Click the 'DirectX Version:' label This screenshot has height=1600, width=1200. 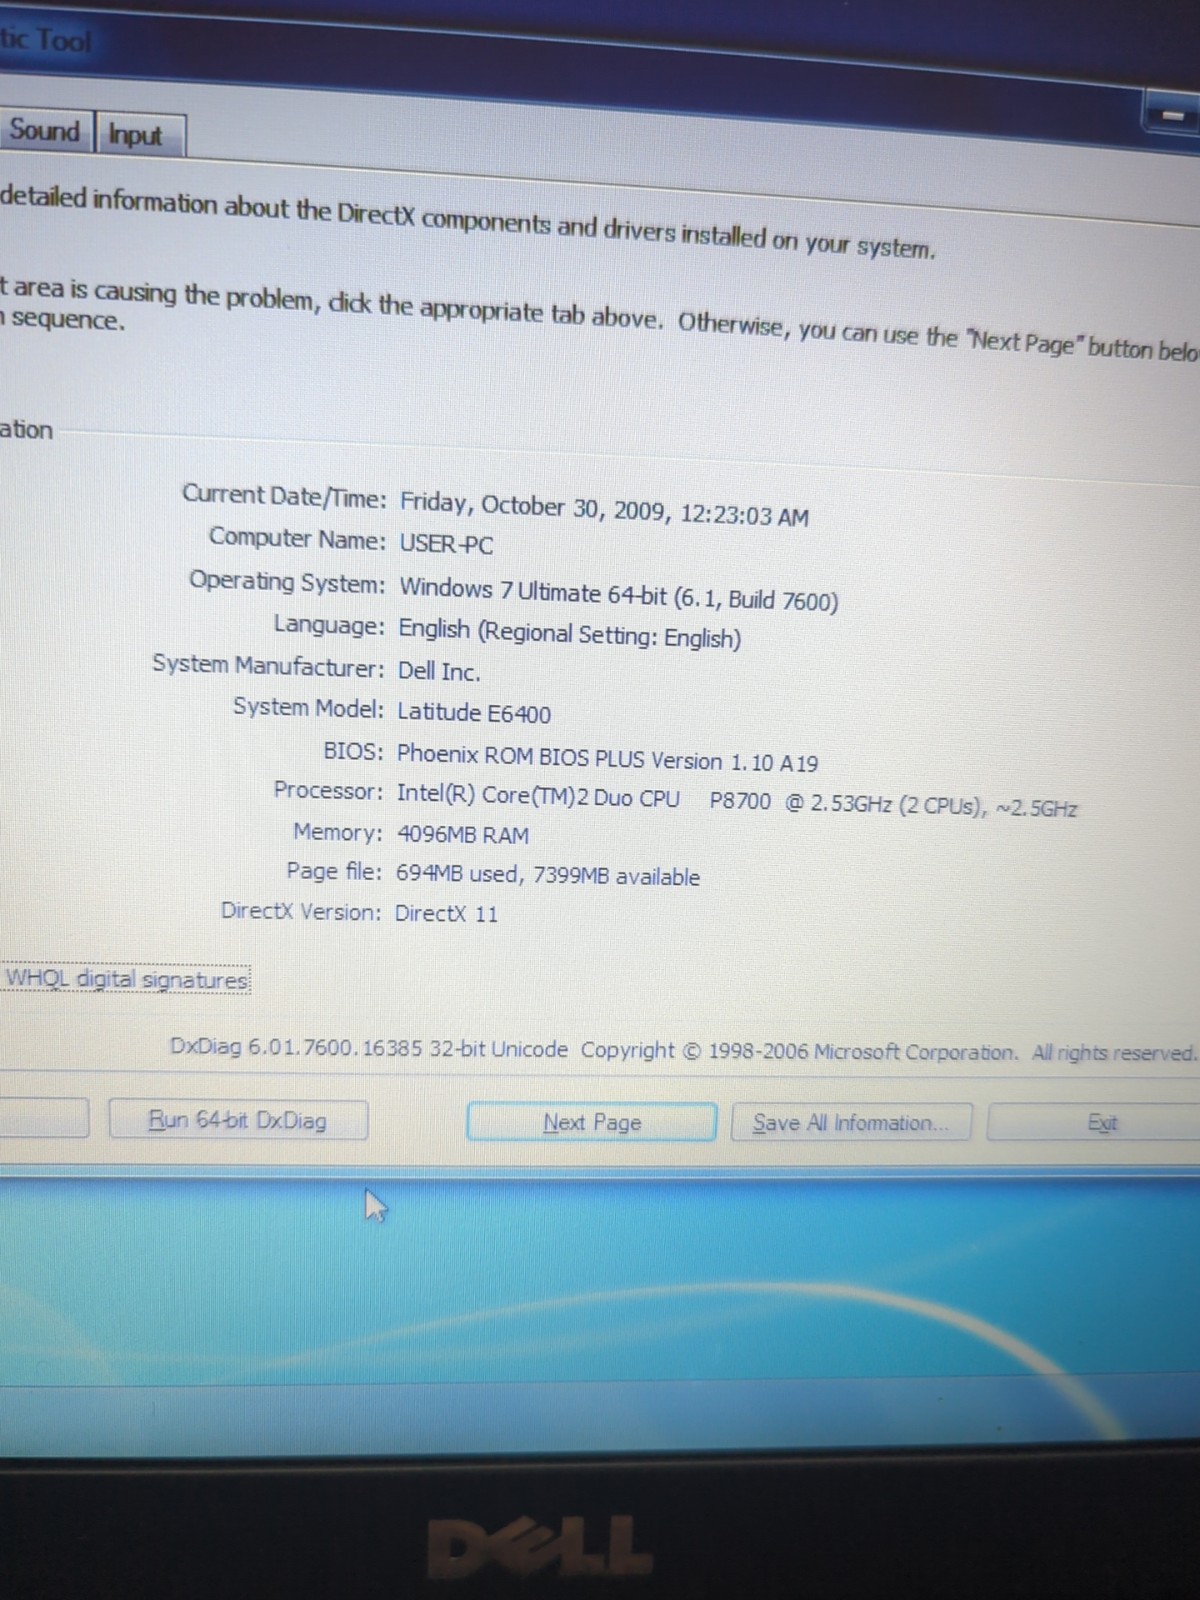pos(301,911)
